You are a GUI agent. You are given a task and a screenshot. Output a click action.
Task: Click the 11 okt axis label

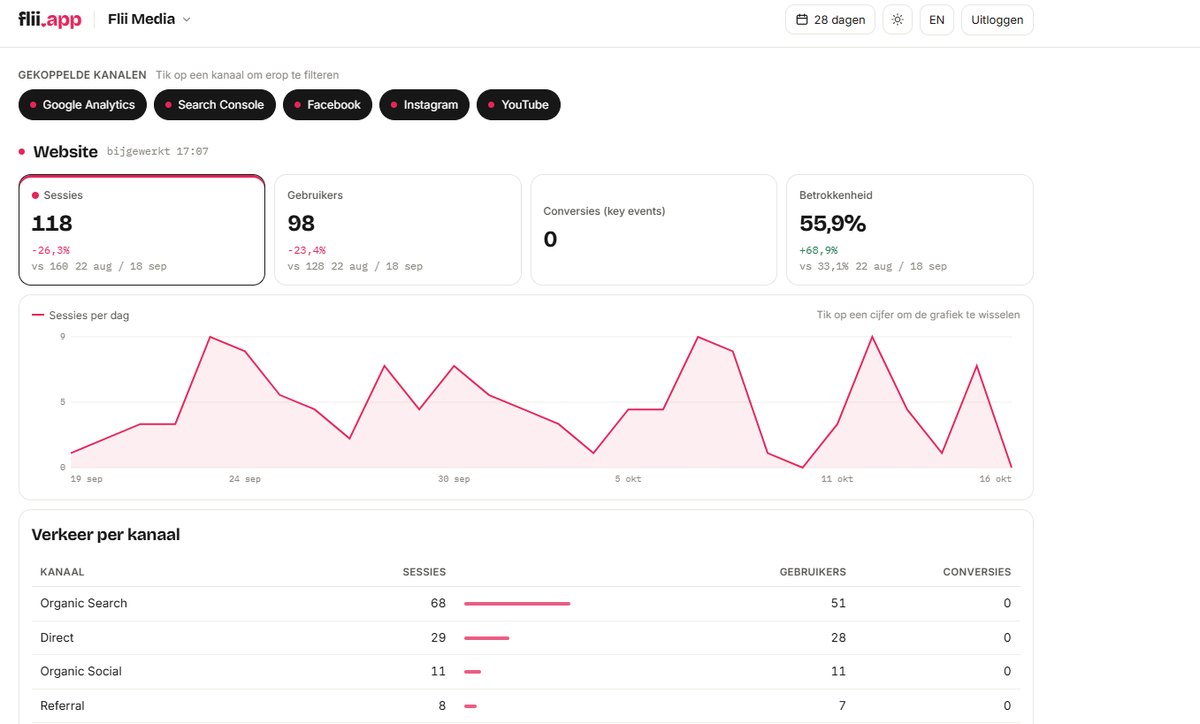click(x=837, y=479)
